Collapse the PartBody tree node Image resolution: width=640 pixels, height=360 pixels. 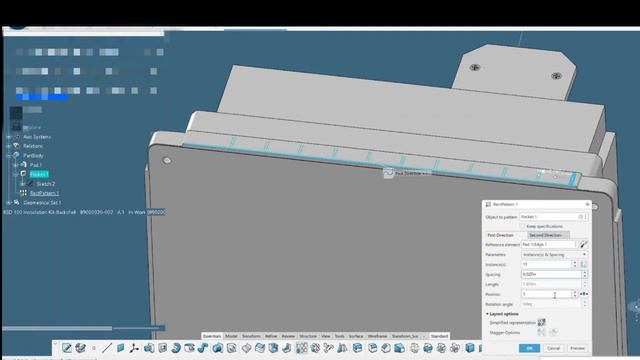coord(9,156)
